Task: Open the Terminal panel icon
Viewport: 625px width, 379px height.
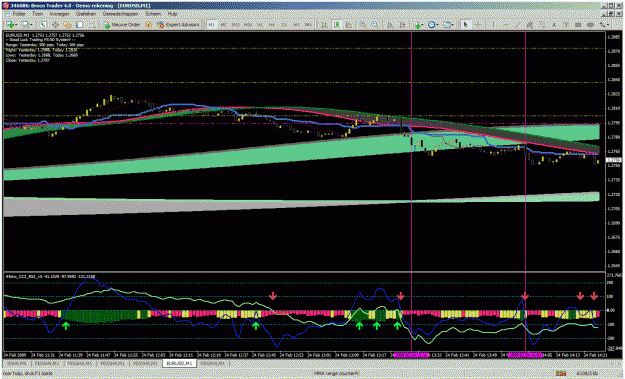Action: (x=80, y=25)
